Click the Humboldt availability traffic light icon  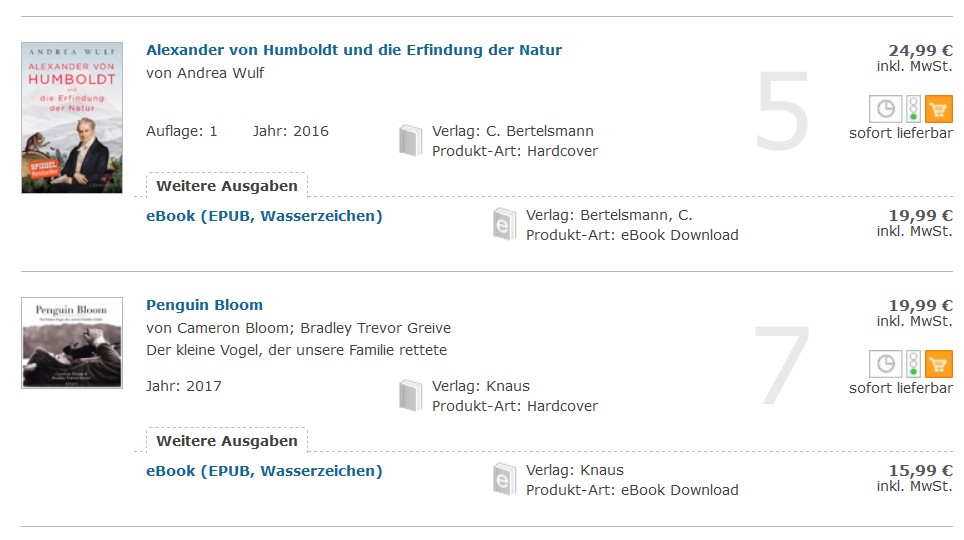913,108
